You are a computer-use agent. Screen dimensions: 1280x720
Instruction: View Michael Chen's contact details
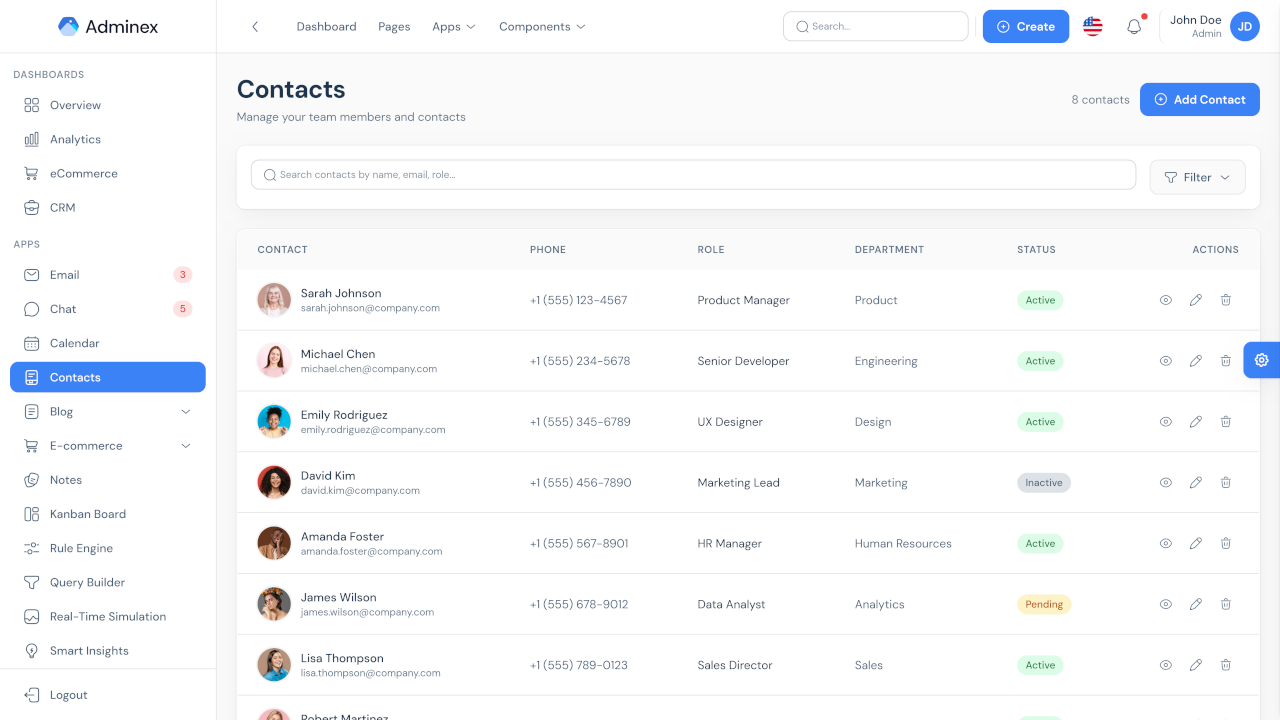pos(1166,361)
